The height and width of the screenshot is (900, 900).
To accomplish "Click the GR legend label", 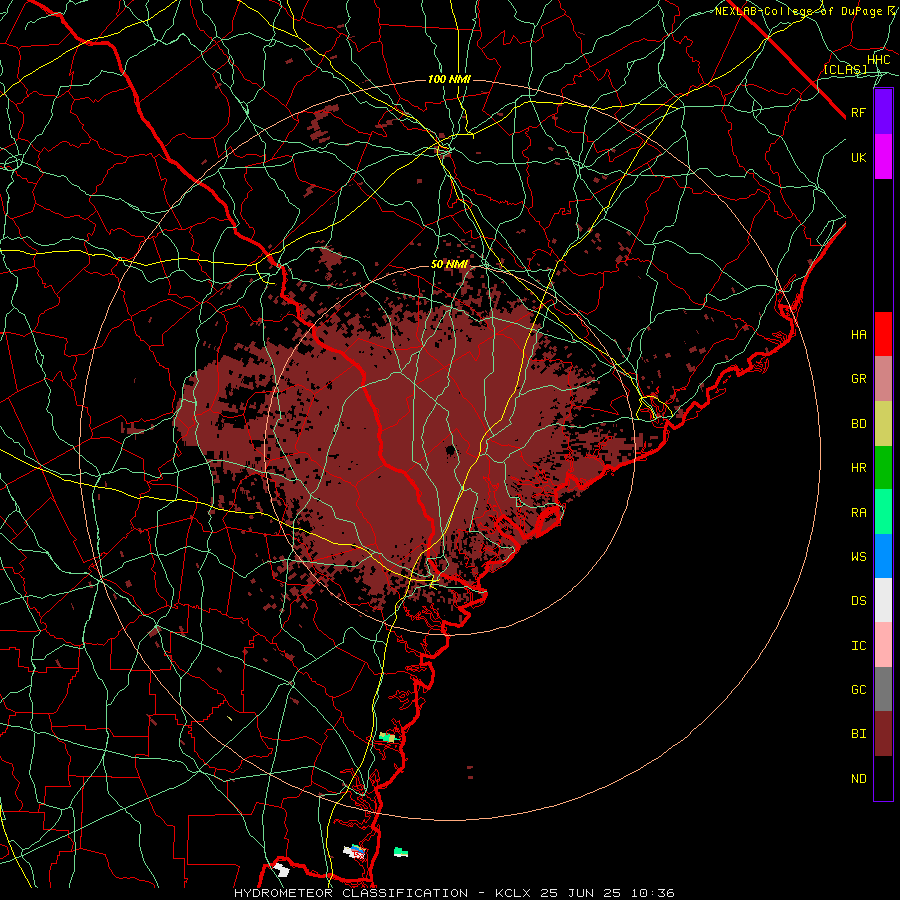I will (859, 379).
